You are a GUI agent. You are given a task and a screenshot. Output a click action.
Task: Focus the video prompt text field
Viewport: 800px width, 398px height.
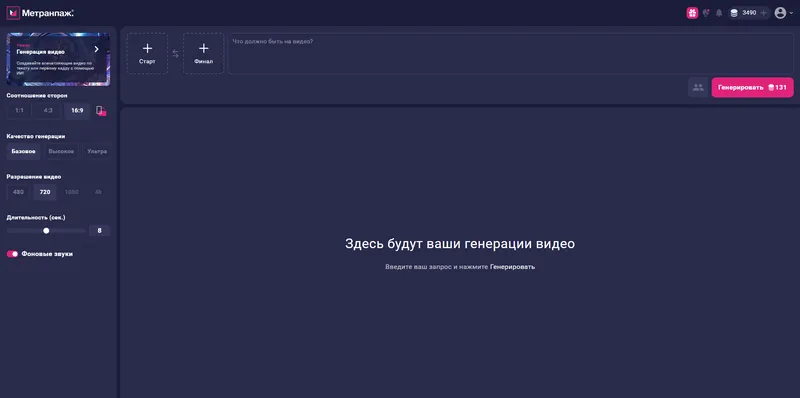pyautogui.click(x=511, y=54)
